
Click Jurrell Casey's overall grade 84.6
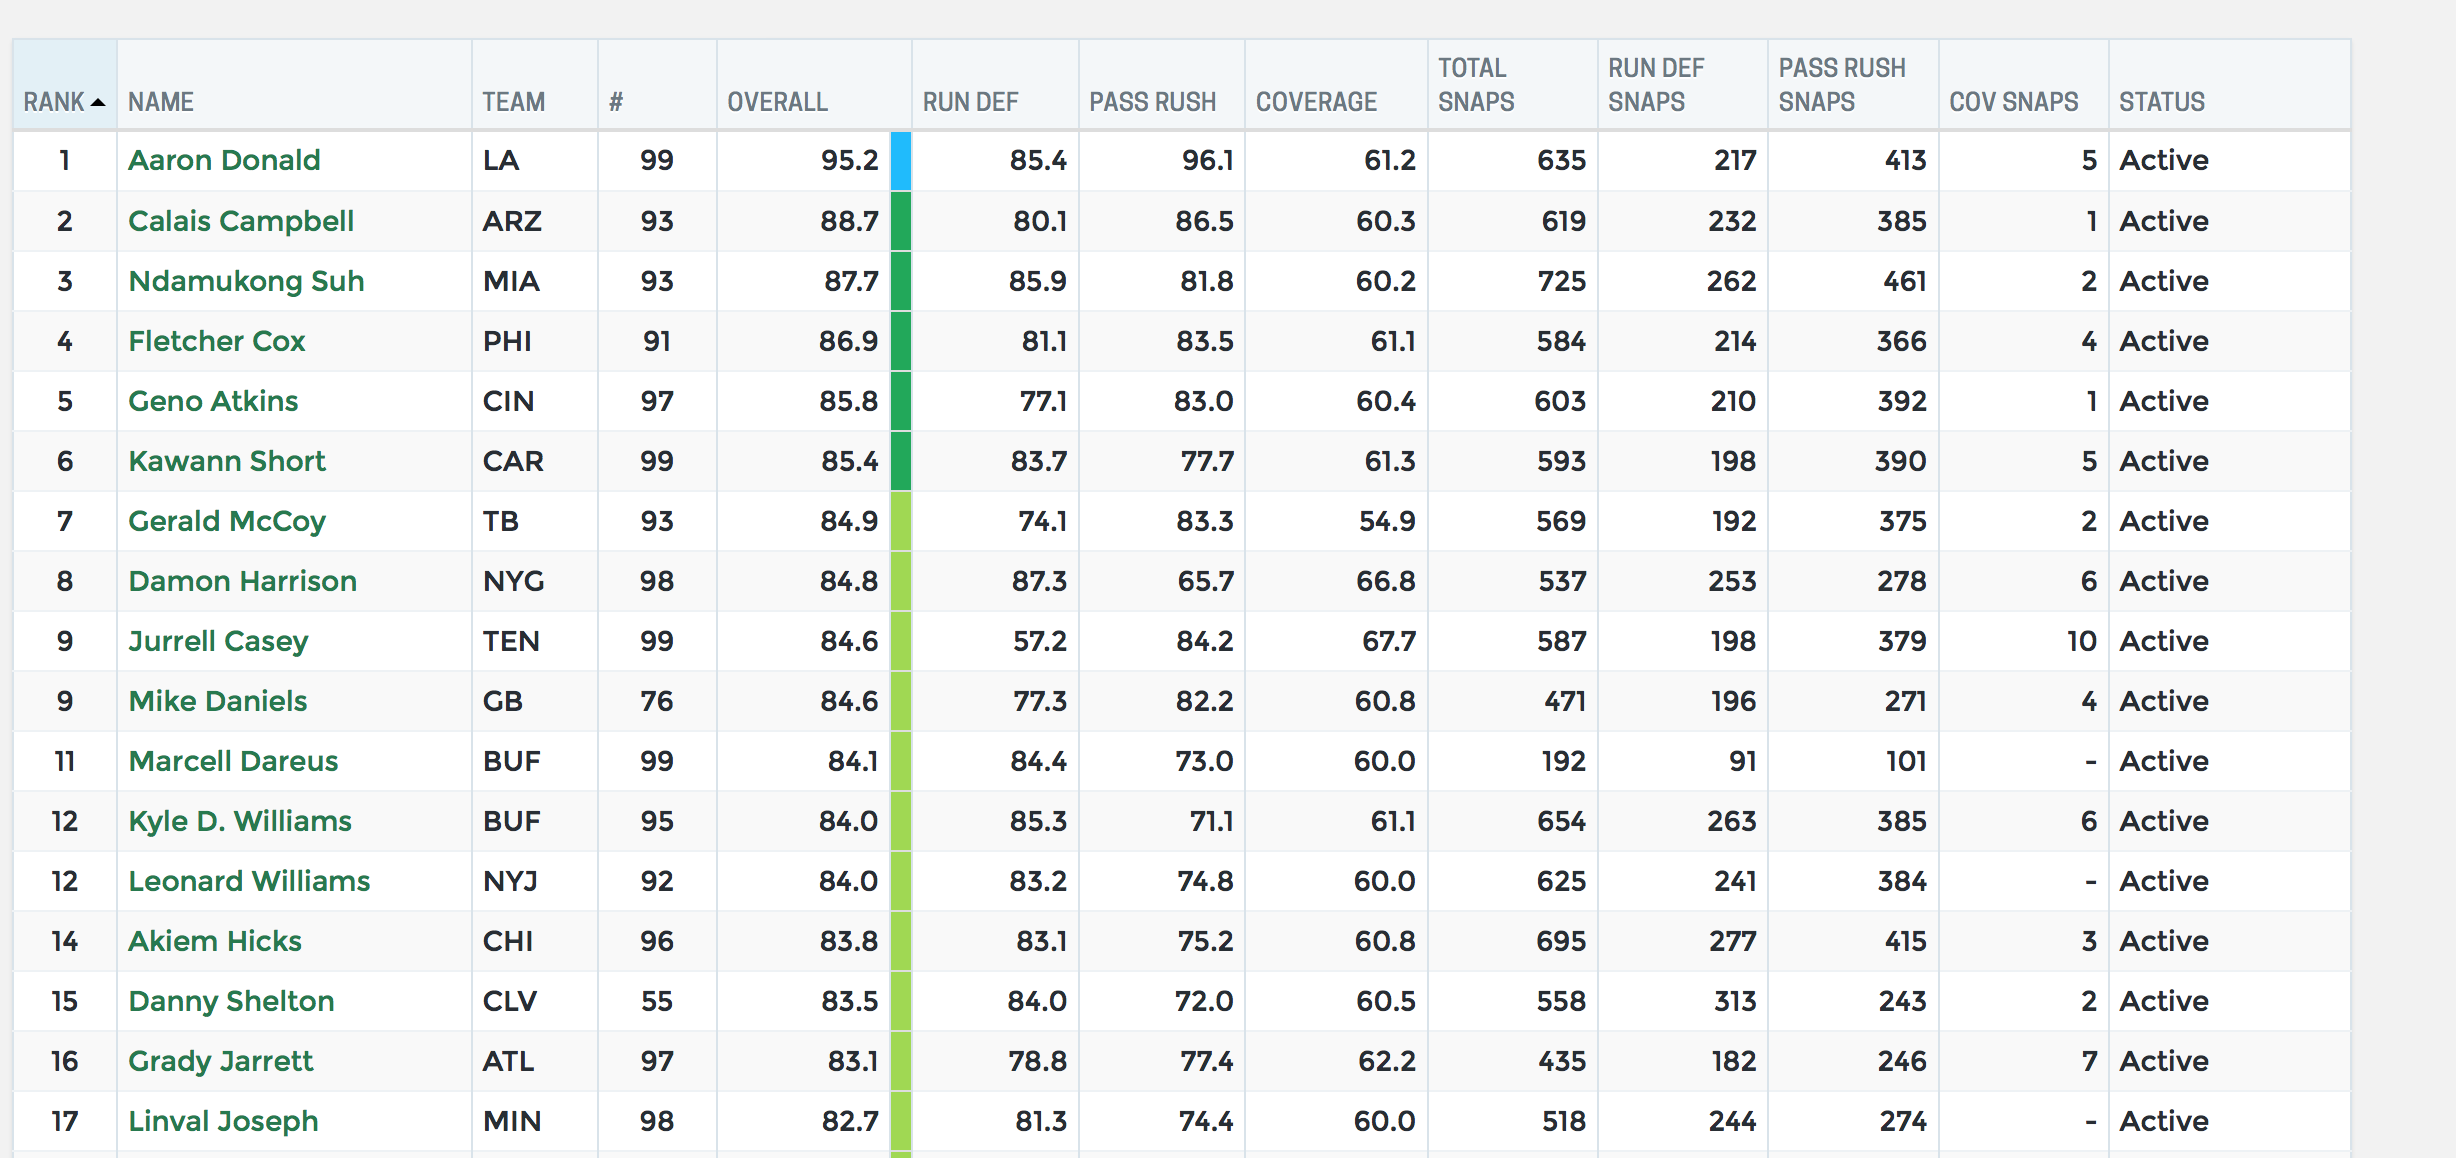[x=848, y=641]
